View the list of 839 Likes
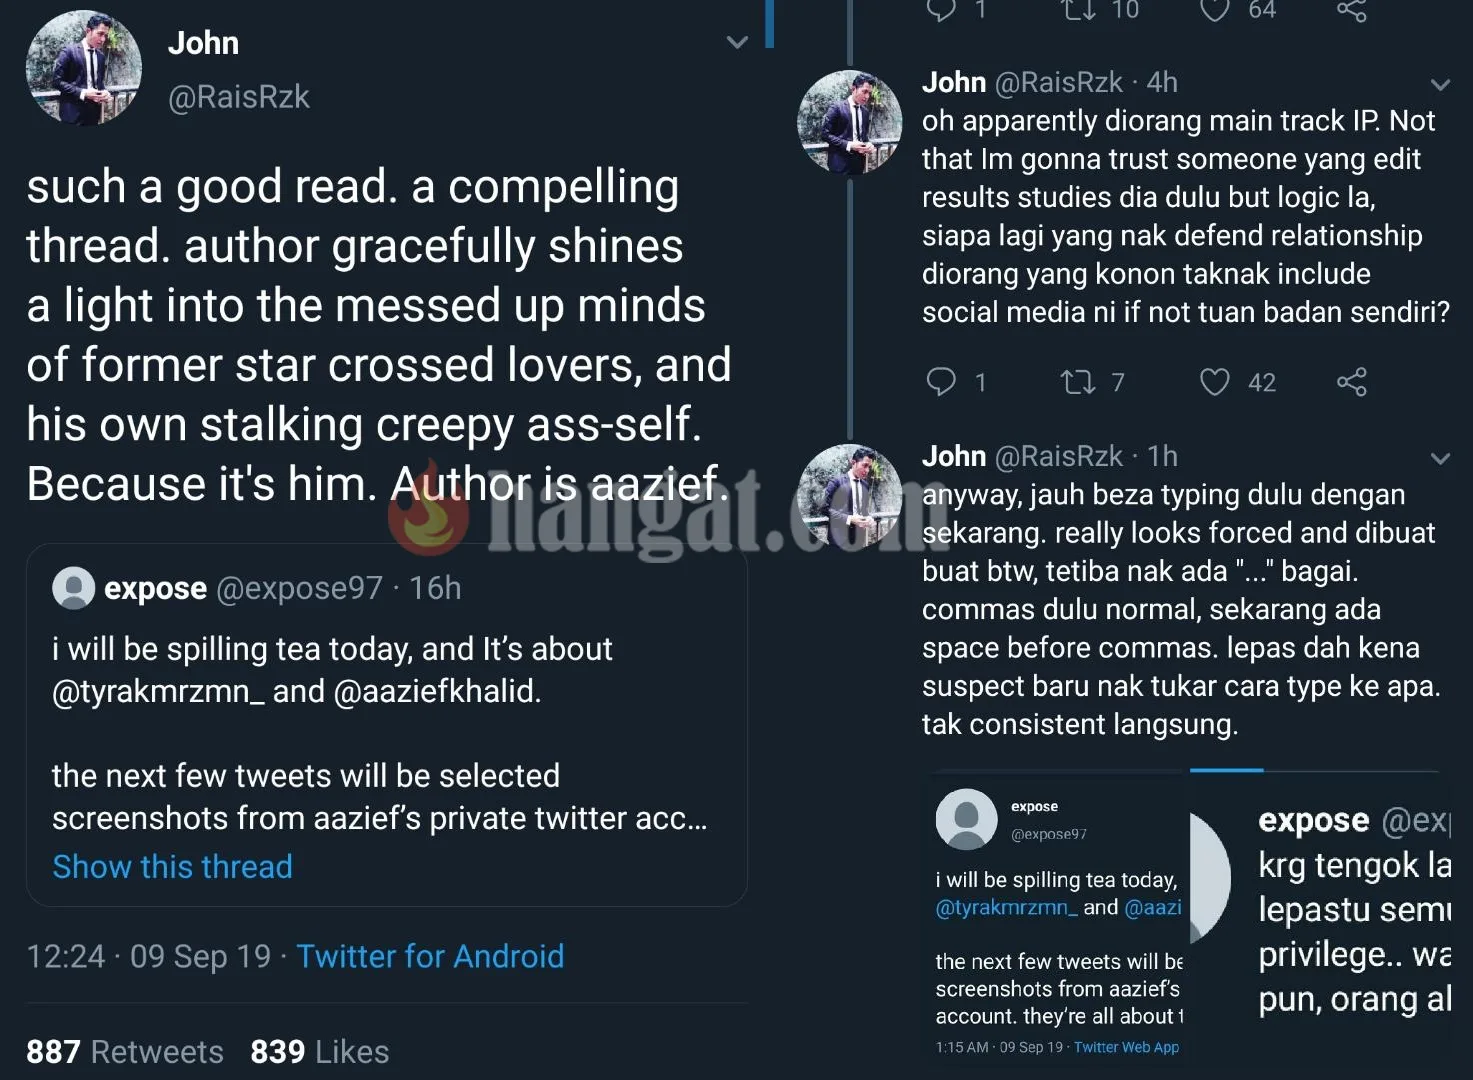Screen dimensions: 1473x1080 click(x=319, y=1051)
